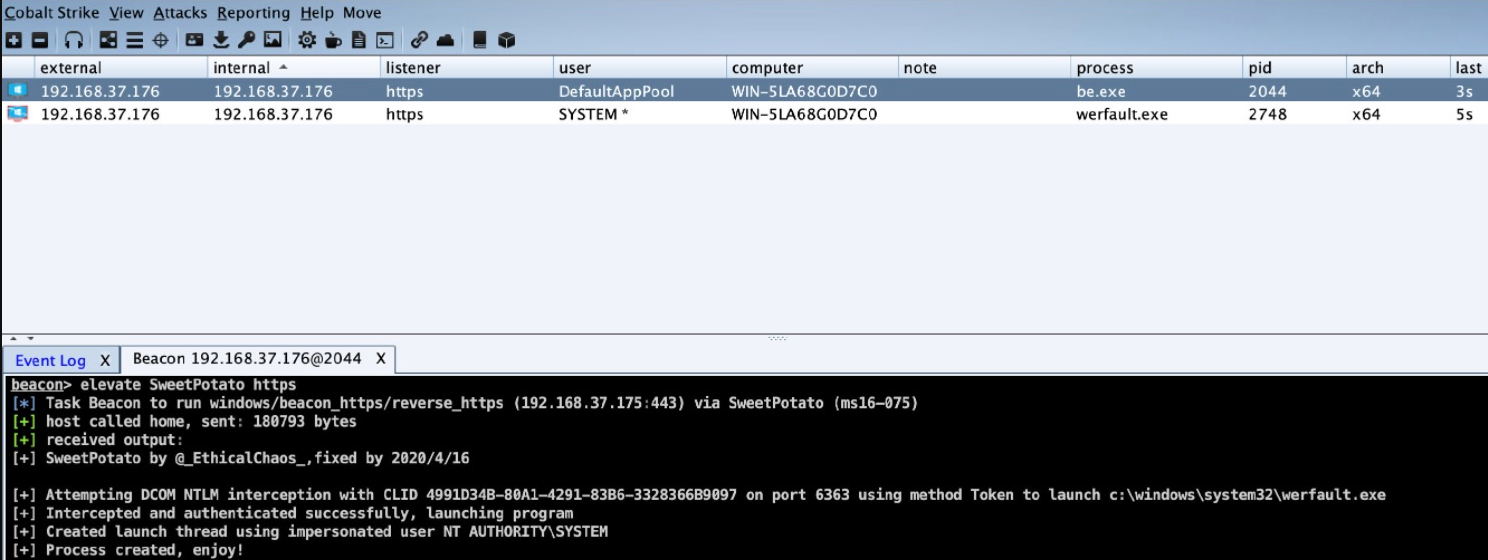Open the Help menu

(x=317, y=13)
